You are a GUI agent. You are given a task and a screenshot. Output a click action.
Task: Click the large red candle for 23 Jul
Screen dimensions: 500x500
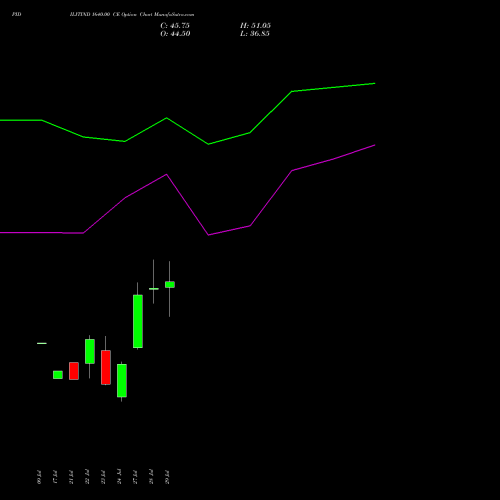pyautogui.click(x=106, y=367)
